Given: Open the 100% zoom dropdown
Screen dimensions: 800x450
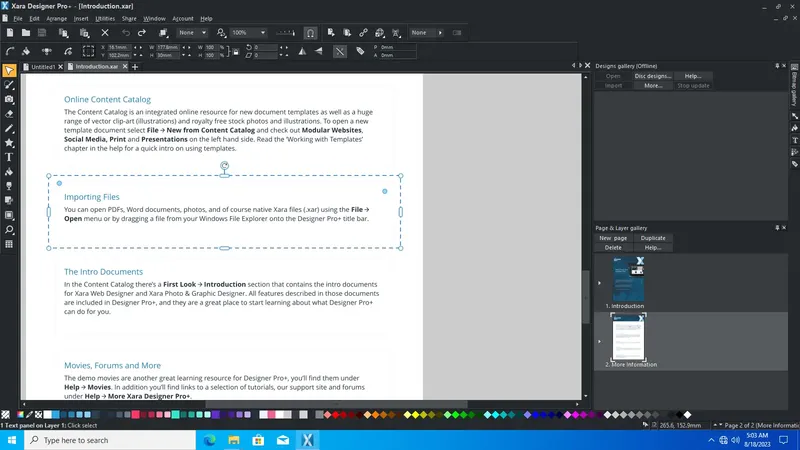Looking at the screenshot, I should (x=248, y=33).
